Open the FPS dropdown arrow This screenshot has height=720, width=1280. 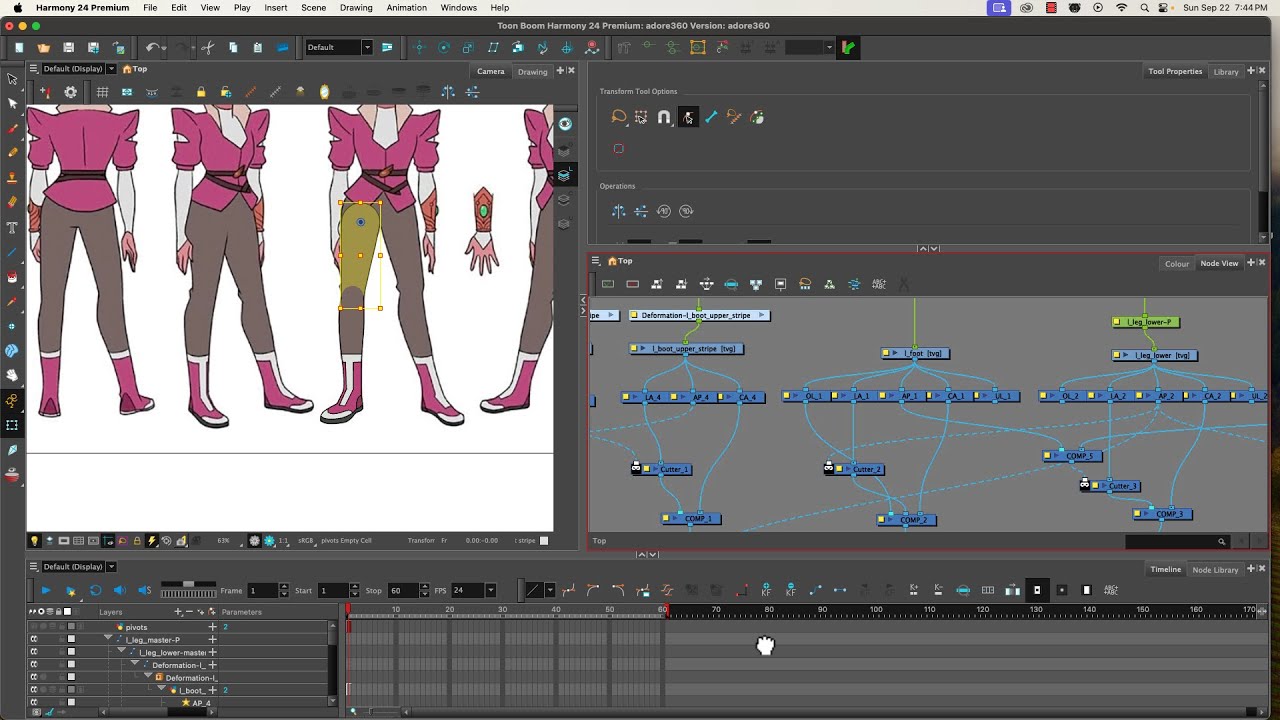pos(490,591)
